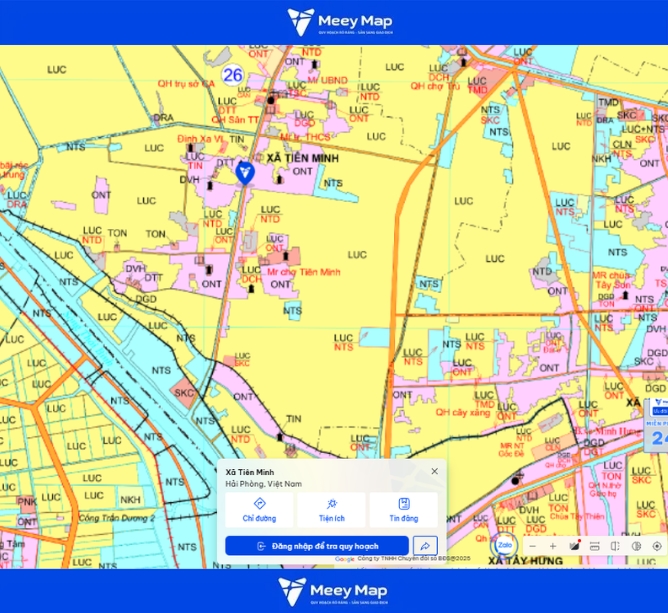The width and height of the screenshot is (668, 613).
Task: Click the XÃ TÂY HƯNG label
Action: pos(525,561)
